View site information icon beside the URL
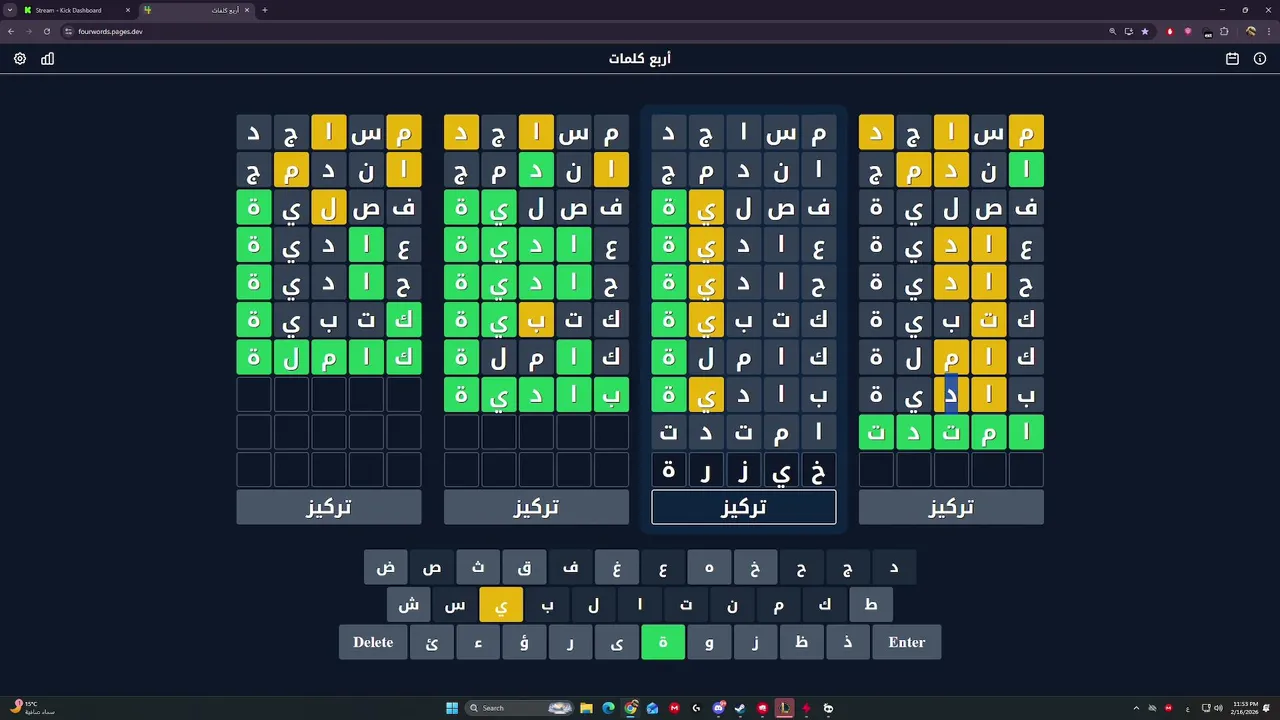 coord(68,31)
